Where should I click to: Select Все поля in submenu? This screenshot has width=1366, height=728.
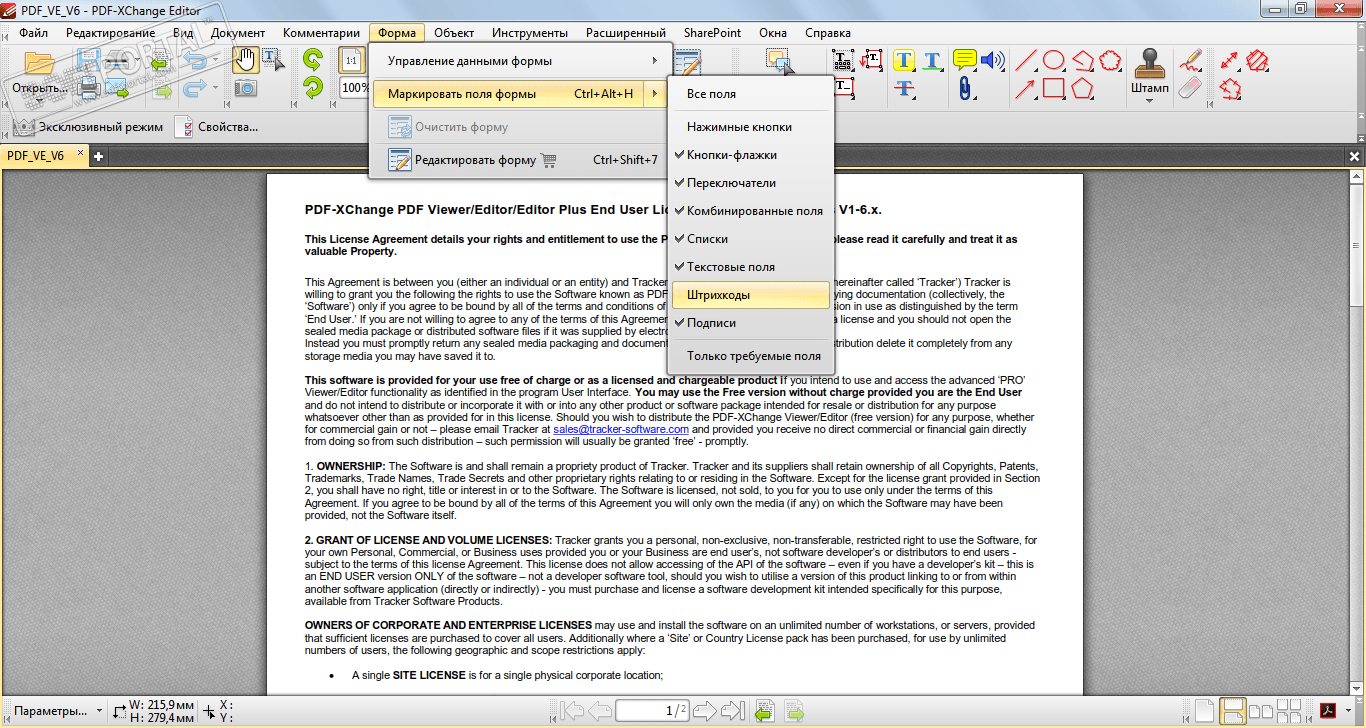pyautogui.click(x=750, y=94)
